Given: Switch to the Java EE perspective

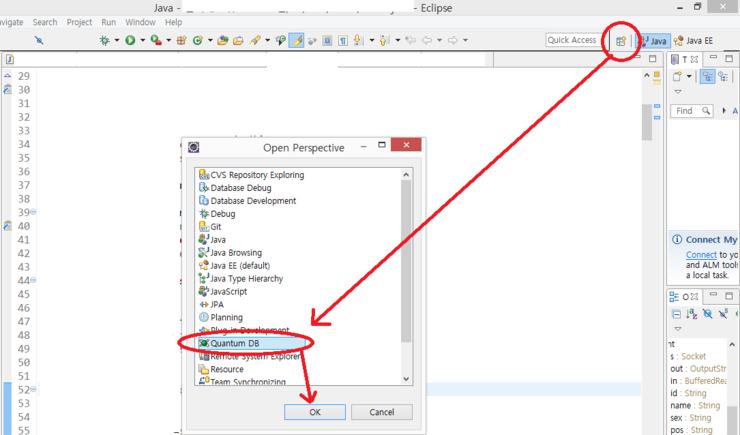Looking at the screenshot, I should pos(694,41).
